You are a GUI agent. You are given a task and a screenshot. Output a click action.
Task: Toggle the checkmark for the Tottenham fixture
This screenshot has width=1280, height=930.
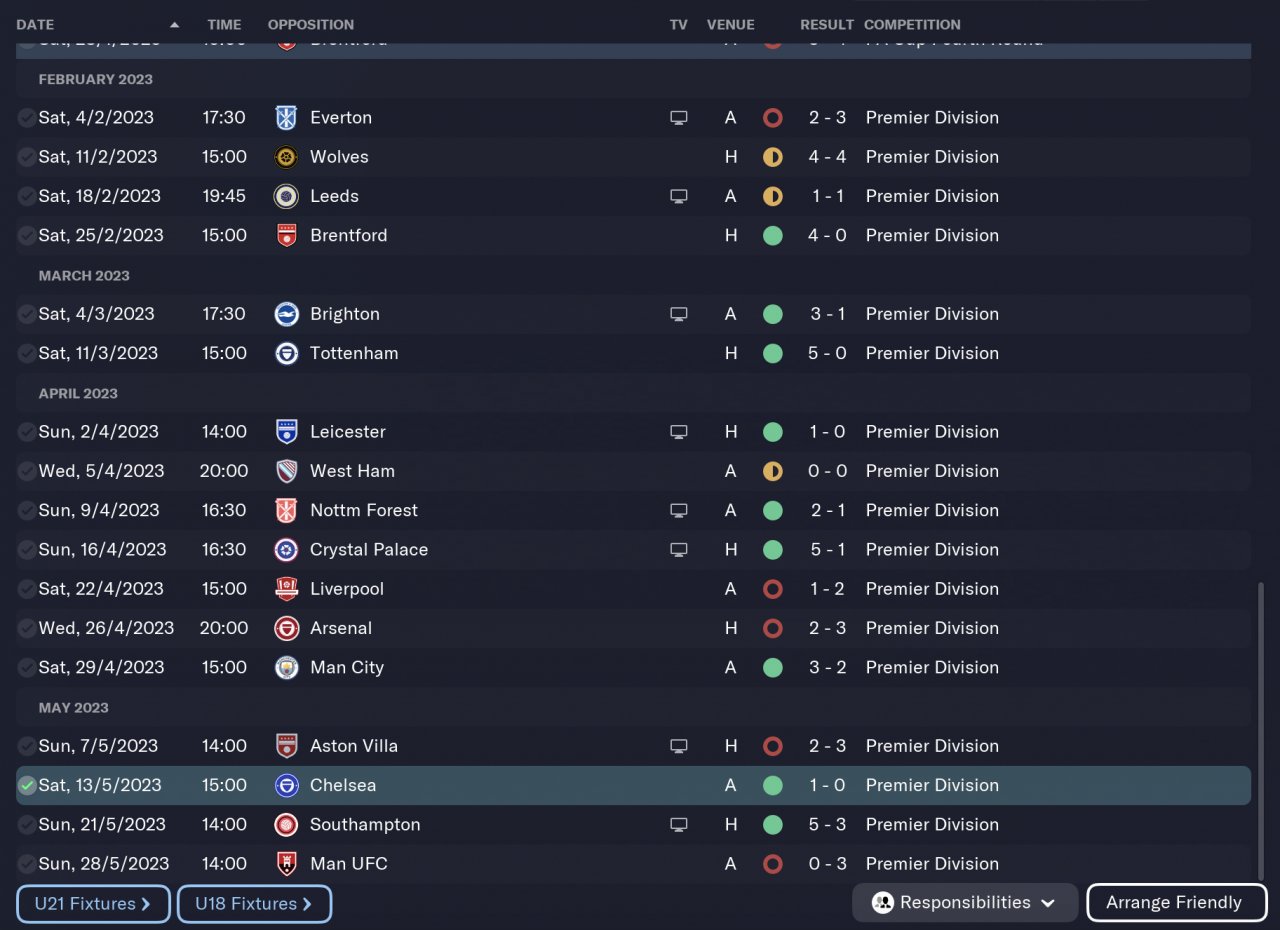pyautogui.click(x=27, y=353)
